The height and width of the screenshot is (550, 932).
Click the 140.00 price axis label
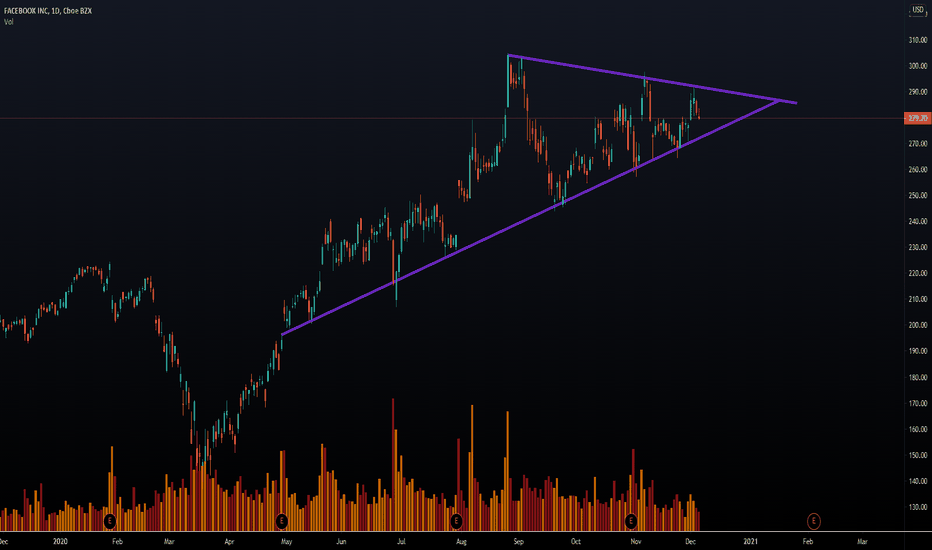tap(918, 481)
